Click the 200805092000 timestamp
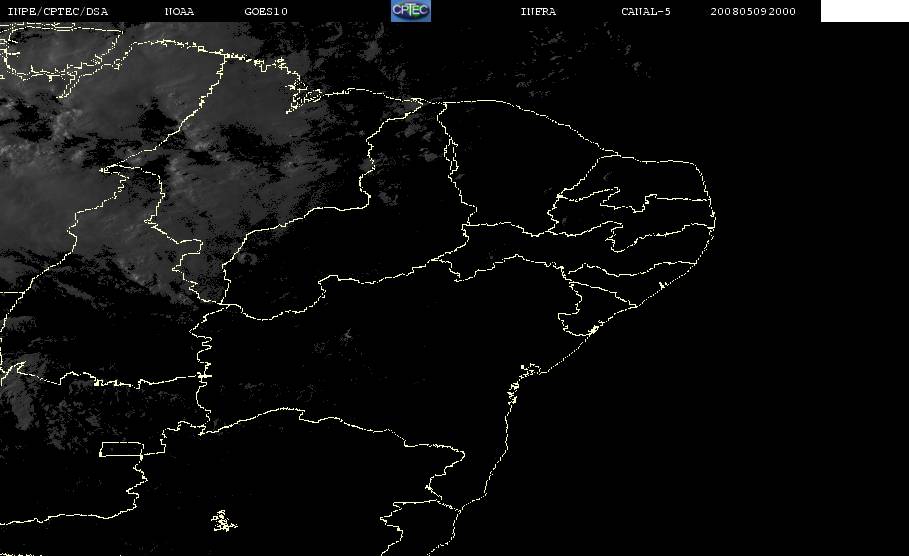909x556 pixels. pyautogui.click(x=753, y=12)
